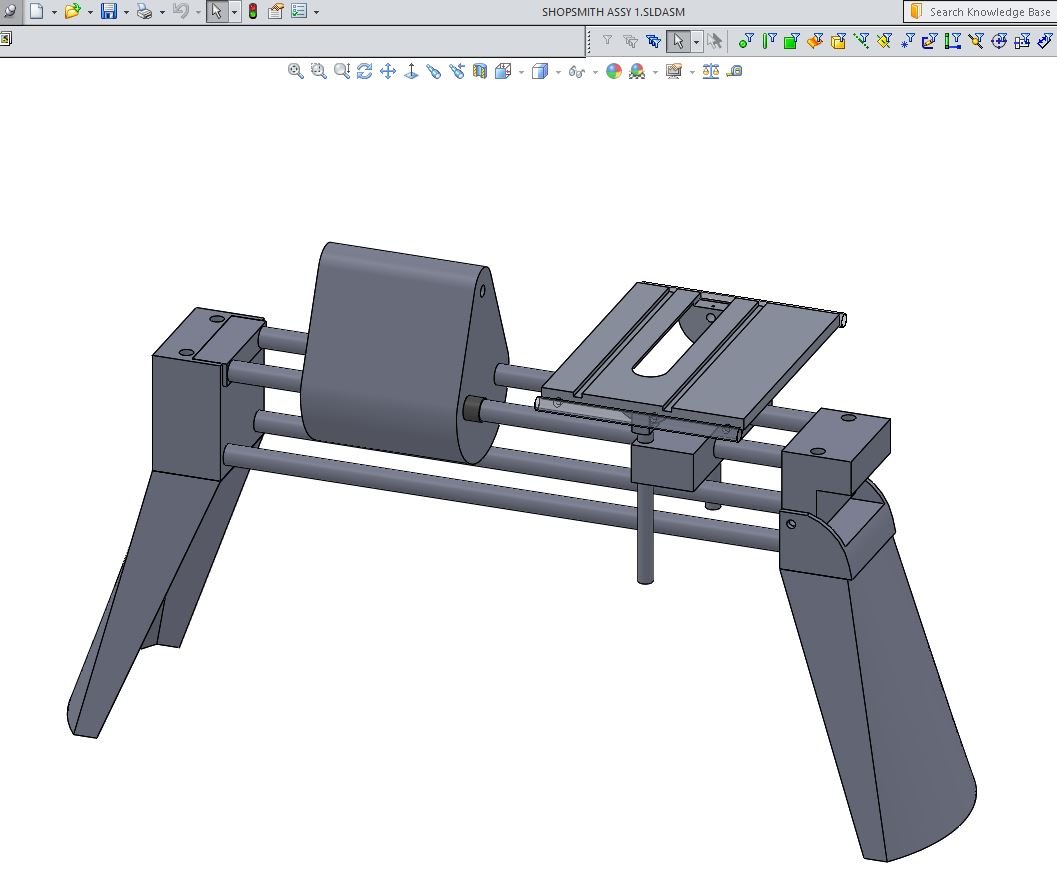The width and height of the screenshot is (1057, 879).
Task: Click the New document button
Action: [x=37, y=11]
